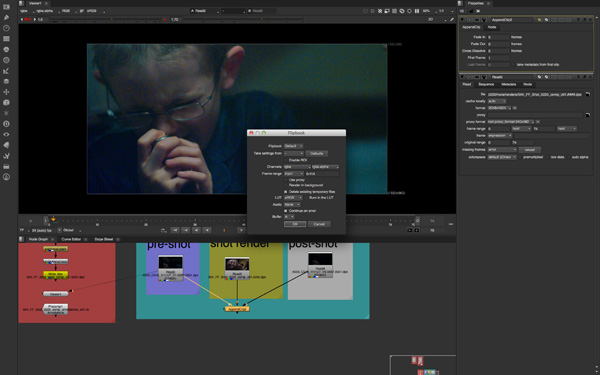Enable raw data checkbox in Read6
The image size is (600, 375).
tap(548, 157)
